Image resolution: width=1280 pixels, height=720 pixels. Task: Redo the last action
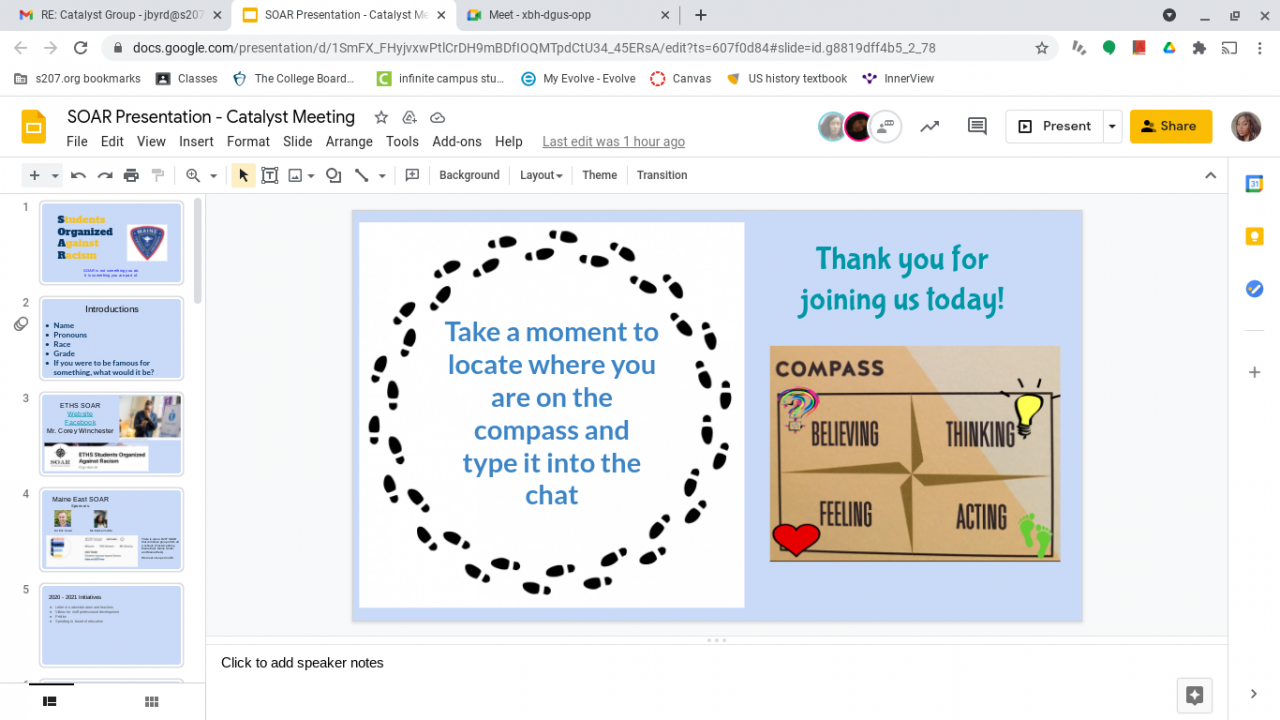click(x=104, y=175)
